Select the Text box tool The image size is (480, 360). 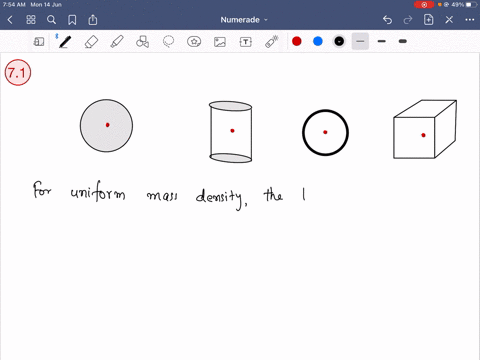pos(245,42)
